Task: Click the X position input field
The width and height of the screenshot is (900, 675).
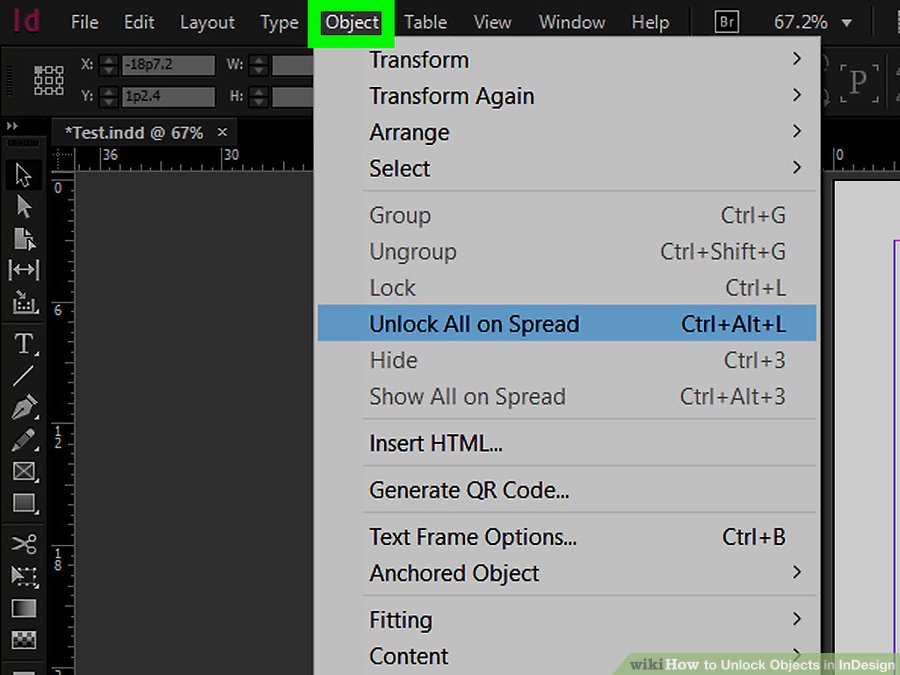Action: point(168,65)
